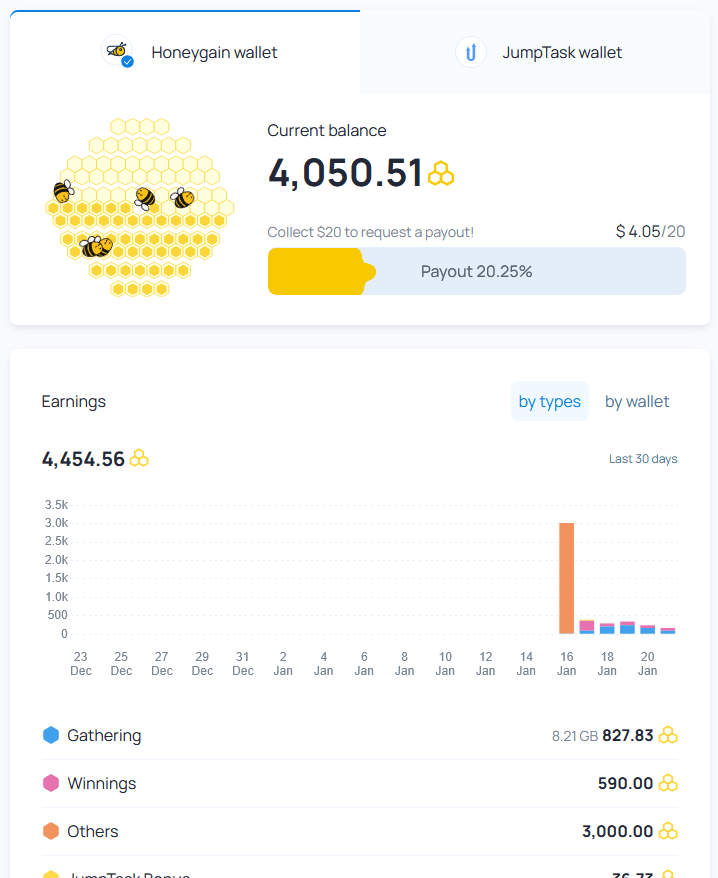Click the Honeygain bee wallet icon
Screen dimensions: 718x878
click(x=118, y=51)
